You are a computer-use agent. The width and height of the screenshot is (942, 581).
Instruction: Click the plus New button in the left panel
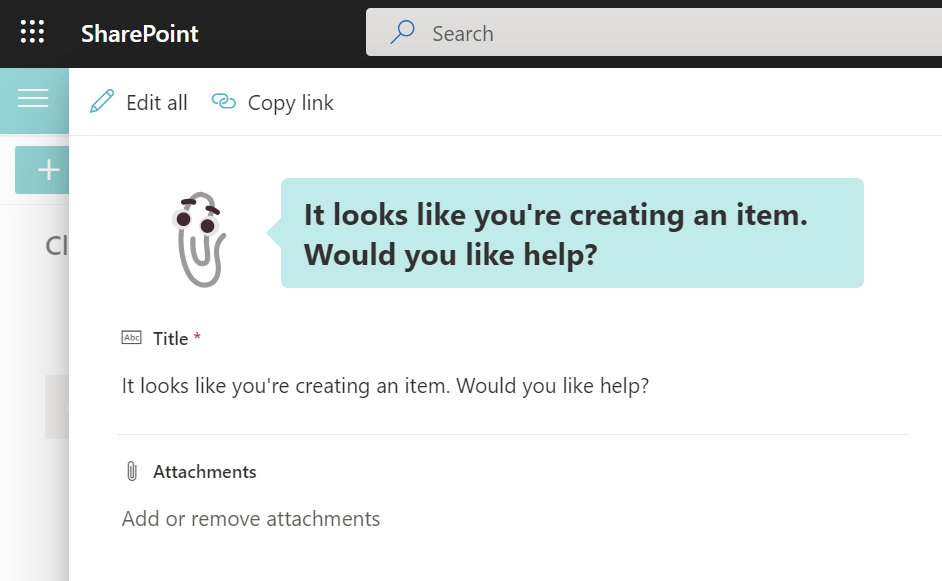42,170
